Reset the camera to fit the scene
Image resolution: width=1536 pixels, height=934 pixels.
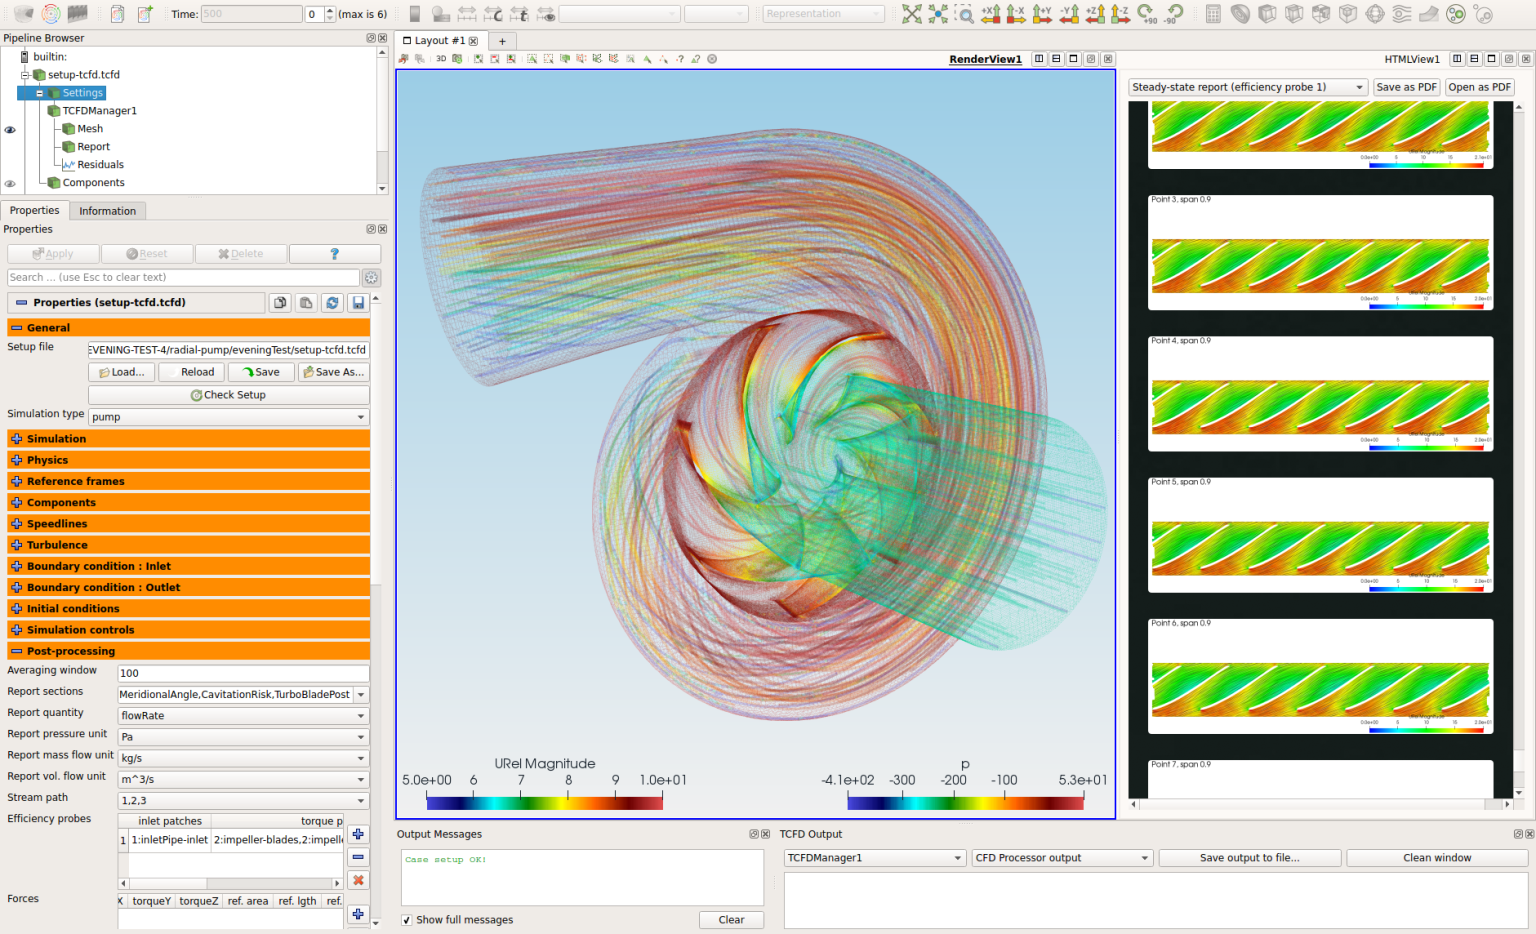[912, 14]
